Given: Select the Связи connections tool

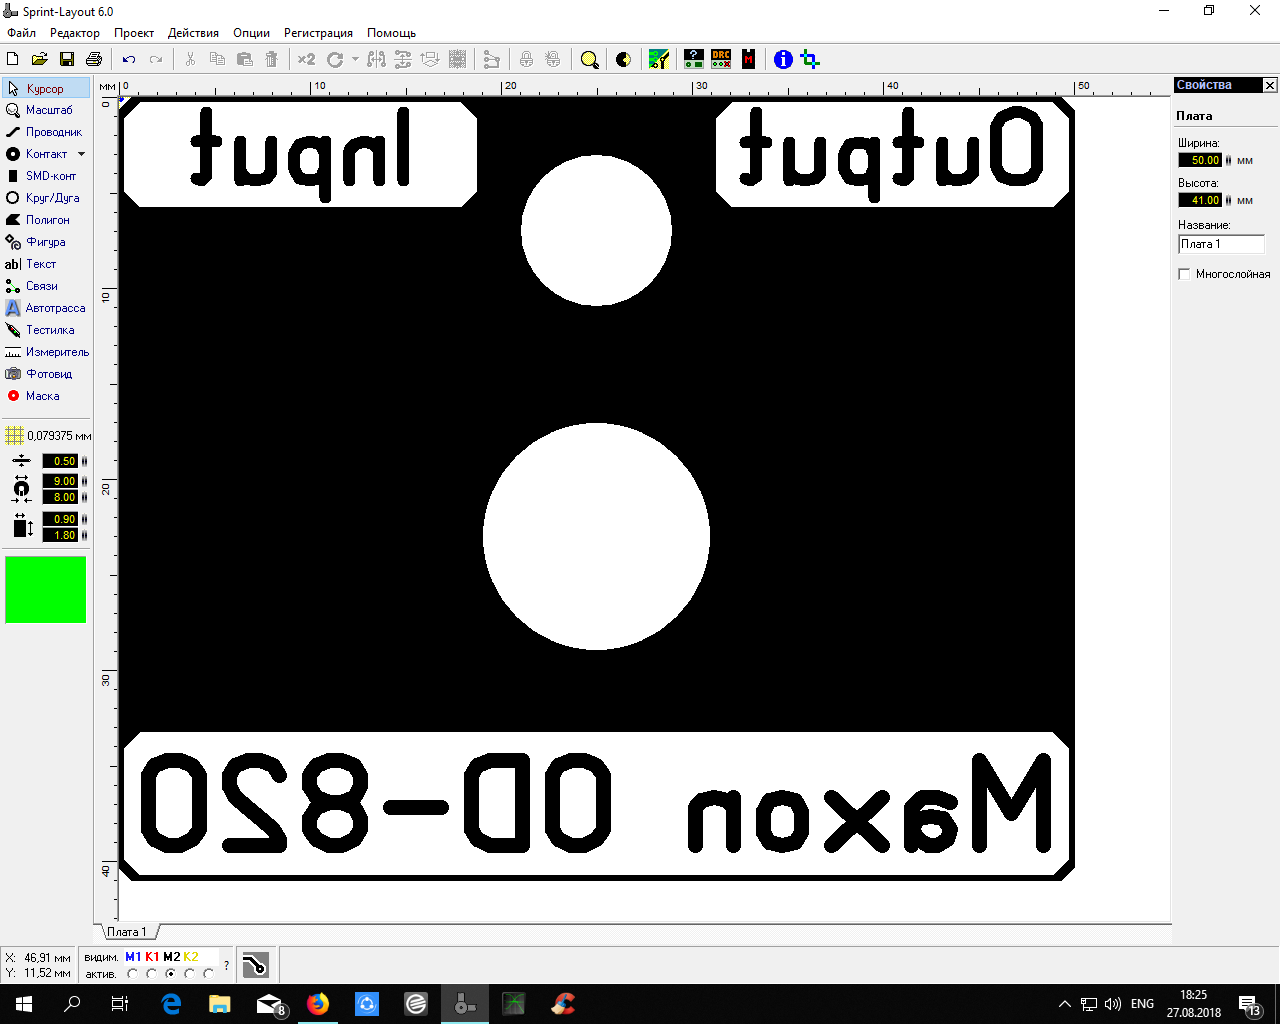Looking at the screenshot, I should [46, 286].
